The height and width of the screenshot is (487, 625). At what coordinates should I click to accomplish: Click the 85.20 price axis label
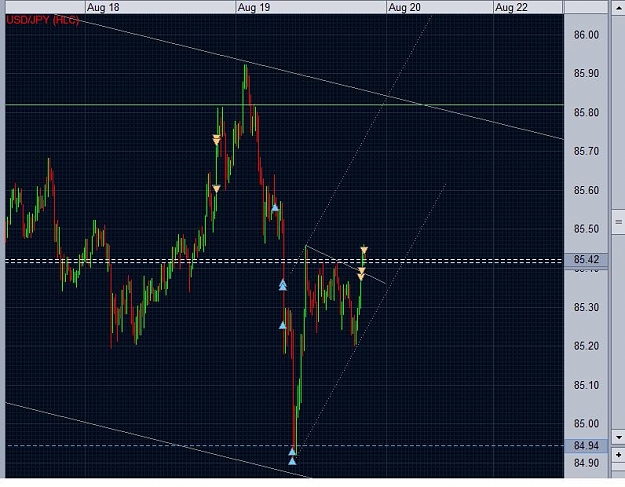coord(586,346)
